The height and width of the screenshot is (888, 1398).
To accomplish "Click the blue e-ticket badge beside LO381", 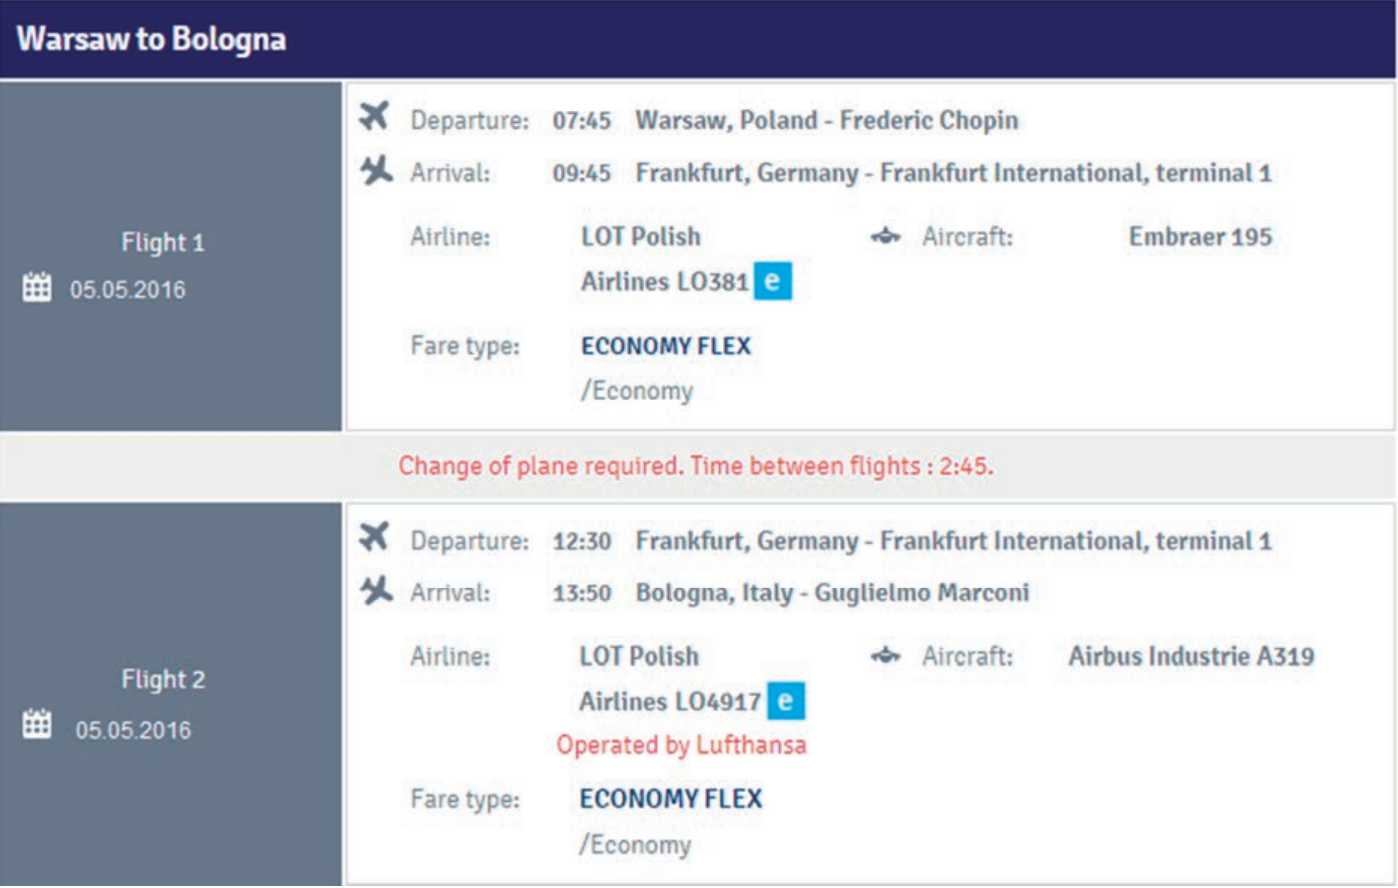I will point(772,281).
